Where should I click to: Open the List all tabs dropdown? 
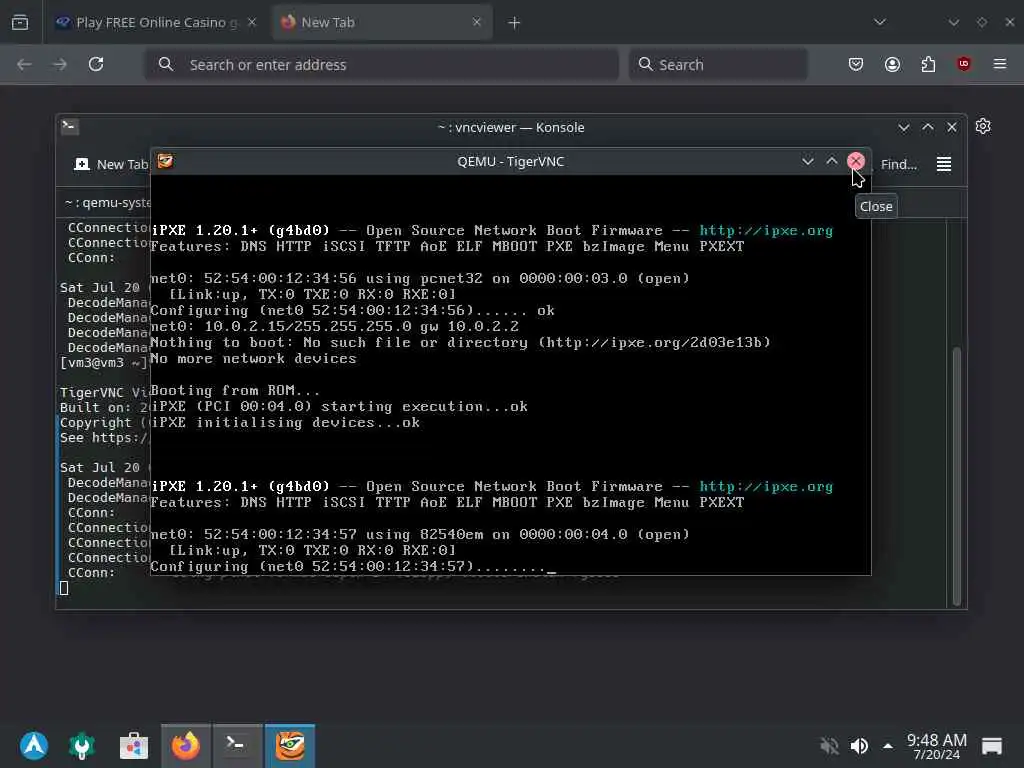click(x=880, y=22)
